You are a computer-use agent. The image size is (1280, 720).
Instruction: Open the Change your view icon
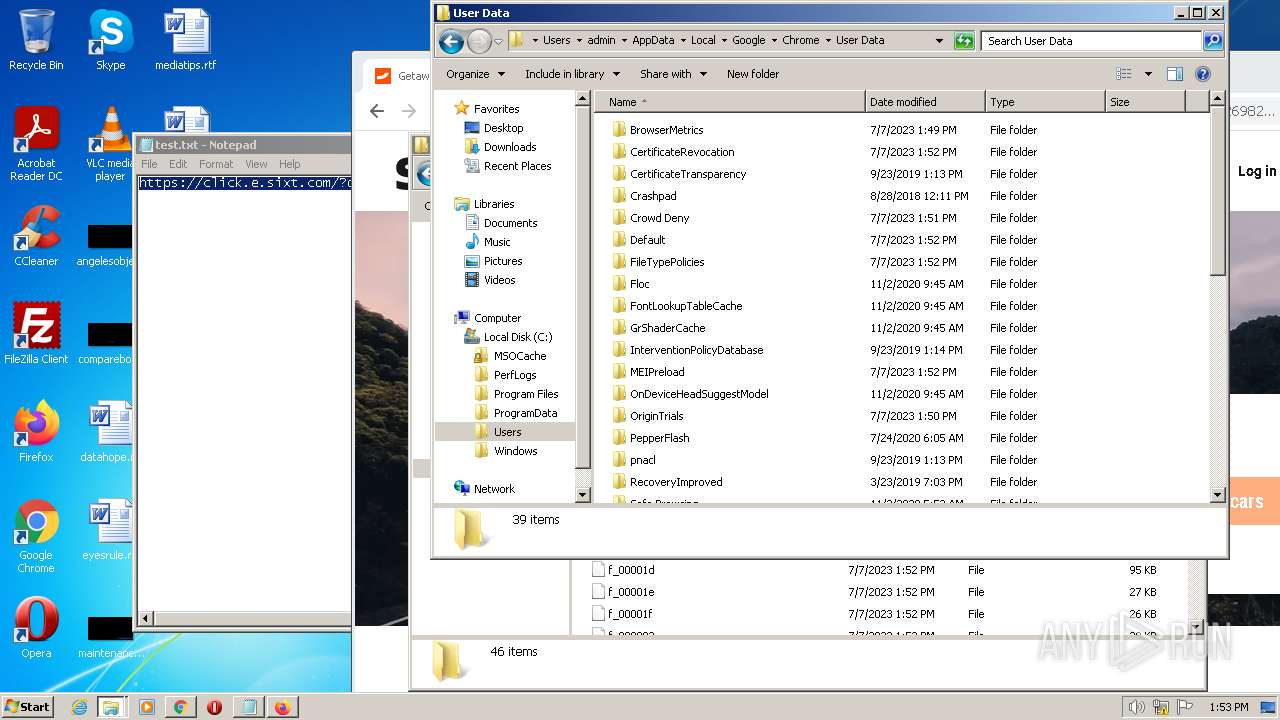pyautogui.click(x=1124, y=74)
